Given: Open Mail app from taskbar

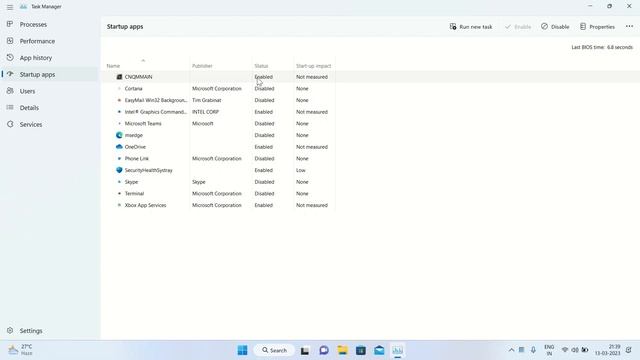Looking at the screenshot, I should tap(379, 350).
